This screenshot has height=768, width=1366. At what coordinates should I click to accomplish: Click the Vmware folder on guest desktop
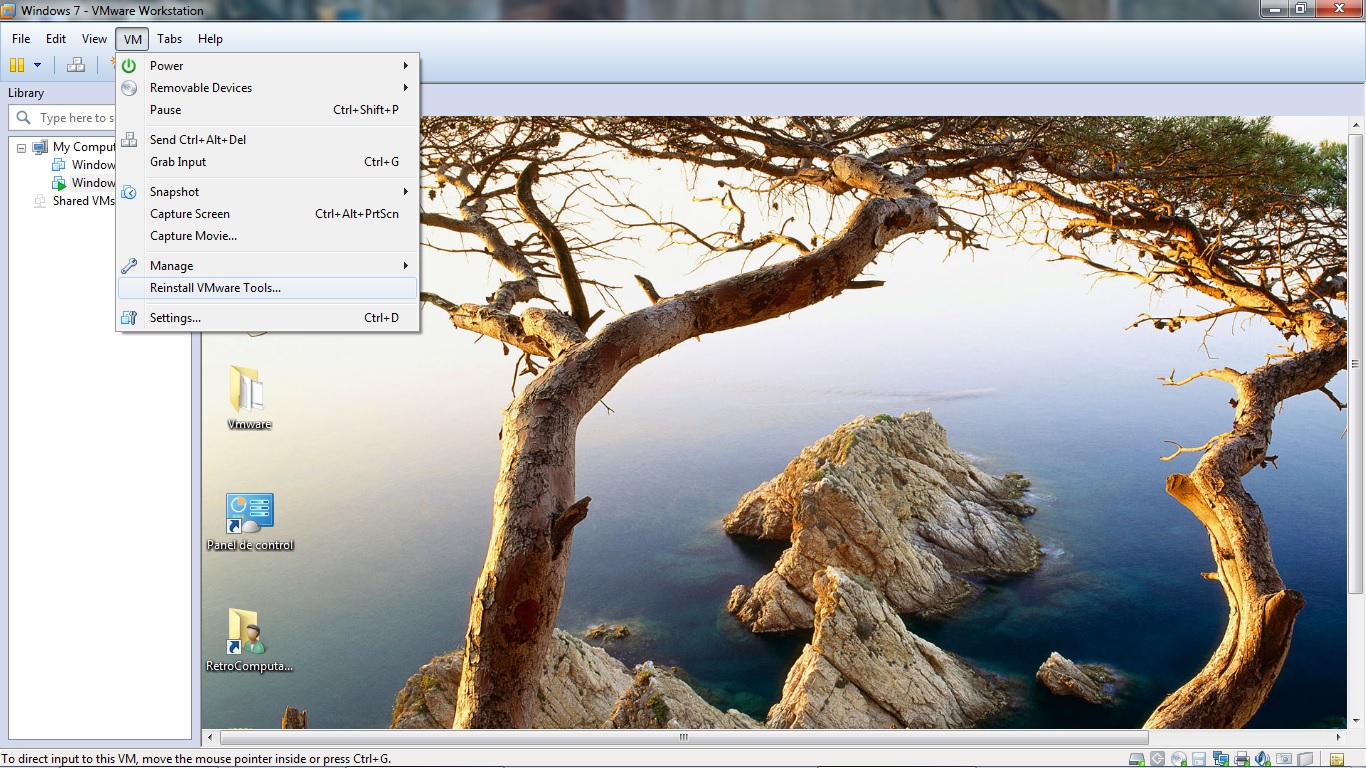(x=249, y=398)
